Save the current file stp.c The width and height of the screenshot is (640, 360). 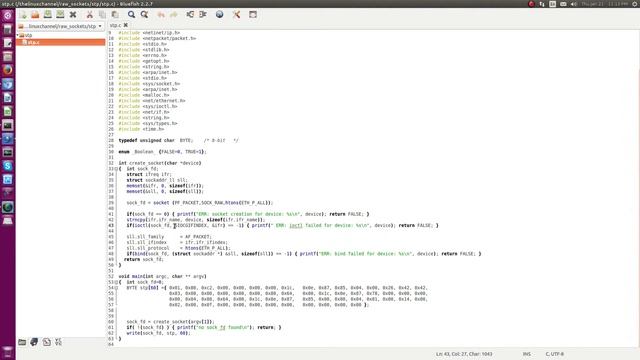tap(48, 15)
